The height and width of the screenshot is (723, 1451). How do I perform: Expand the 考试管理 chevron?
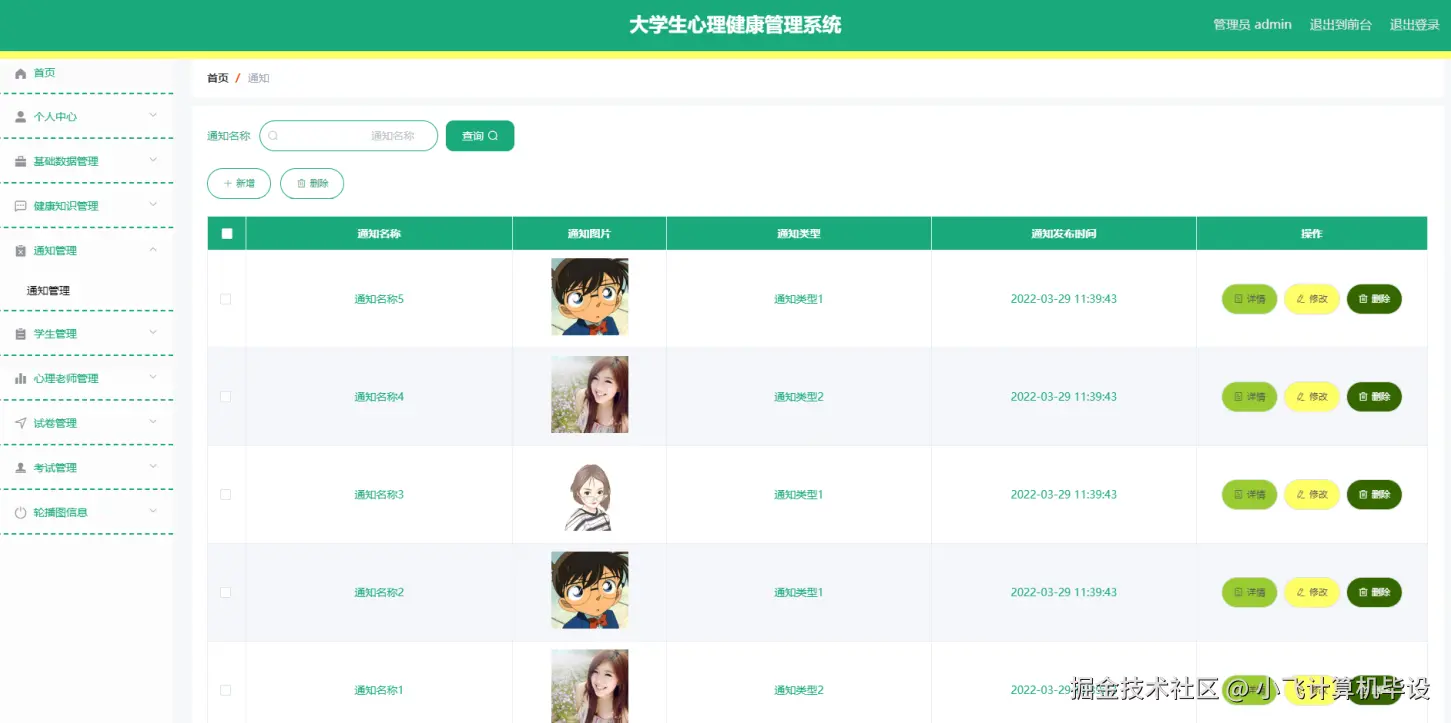pyautogui.click(x=153, y=467)
